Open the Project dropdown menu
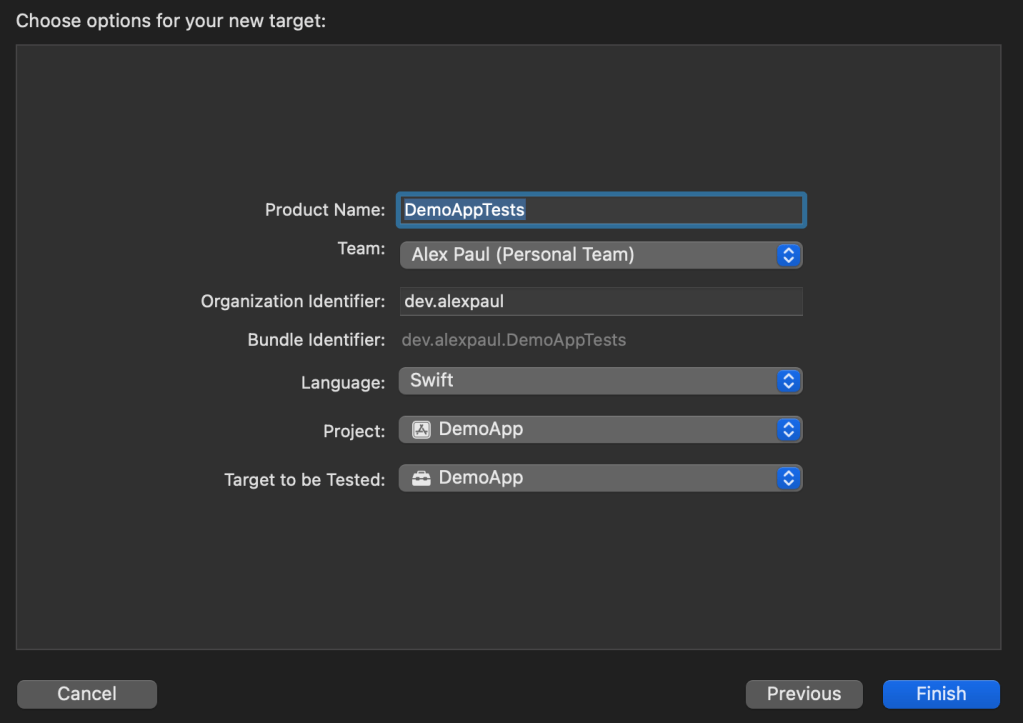1023x723 pixels. point(588,430)
